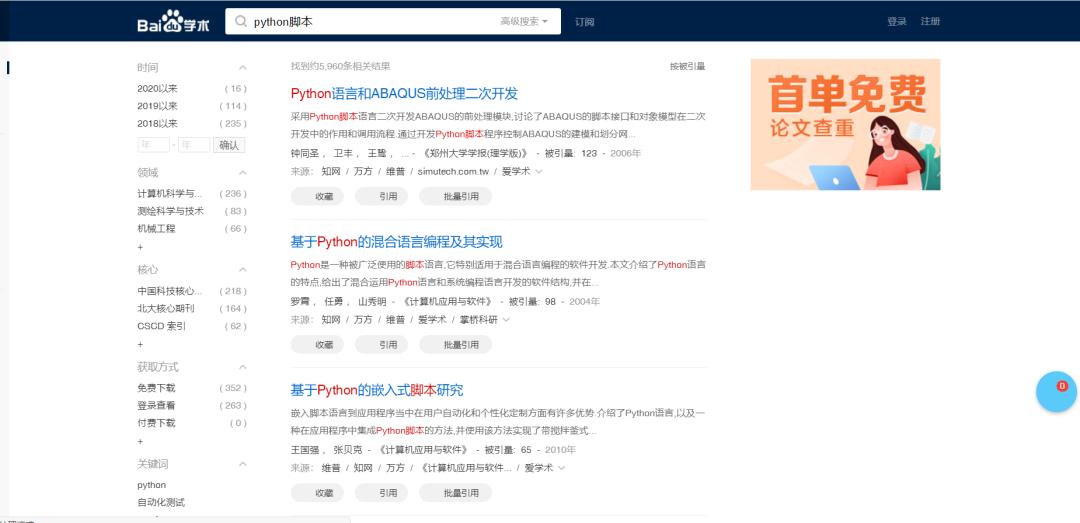The height and width of the screenshot is (523, 1080).
Task: Click 批量引用 for 嵌入式脚本研究 paper
Action: coord(455,493)
